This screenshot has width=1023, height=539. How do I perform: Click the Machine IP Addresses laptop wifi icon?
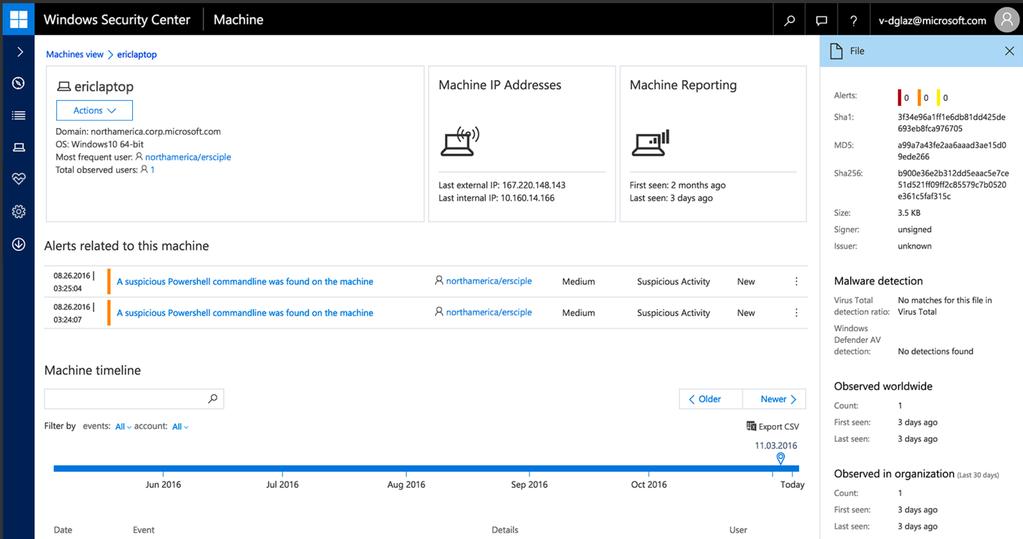point(460,141)
